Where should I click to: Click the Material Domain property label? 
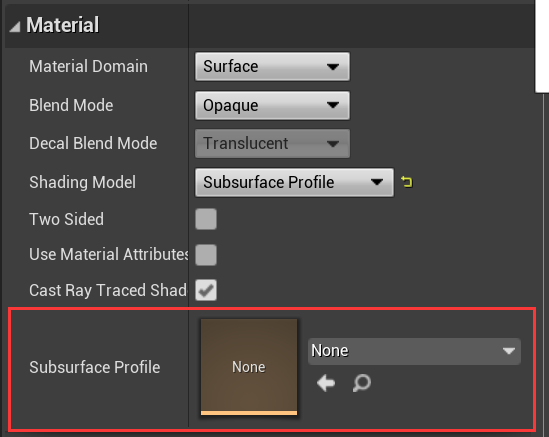click(88, 67)
